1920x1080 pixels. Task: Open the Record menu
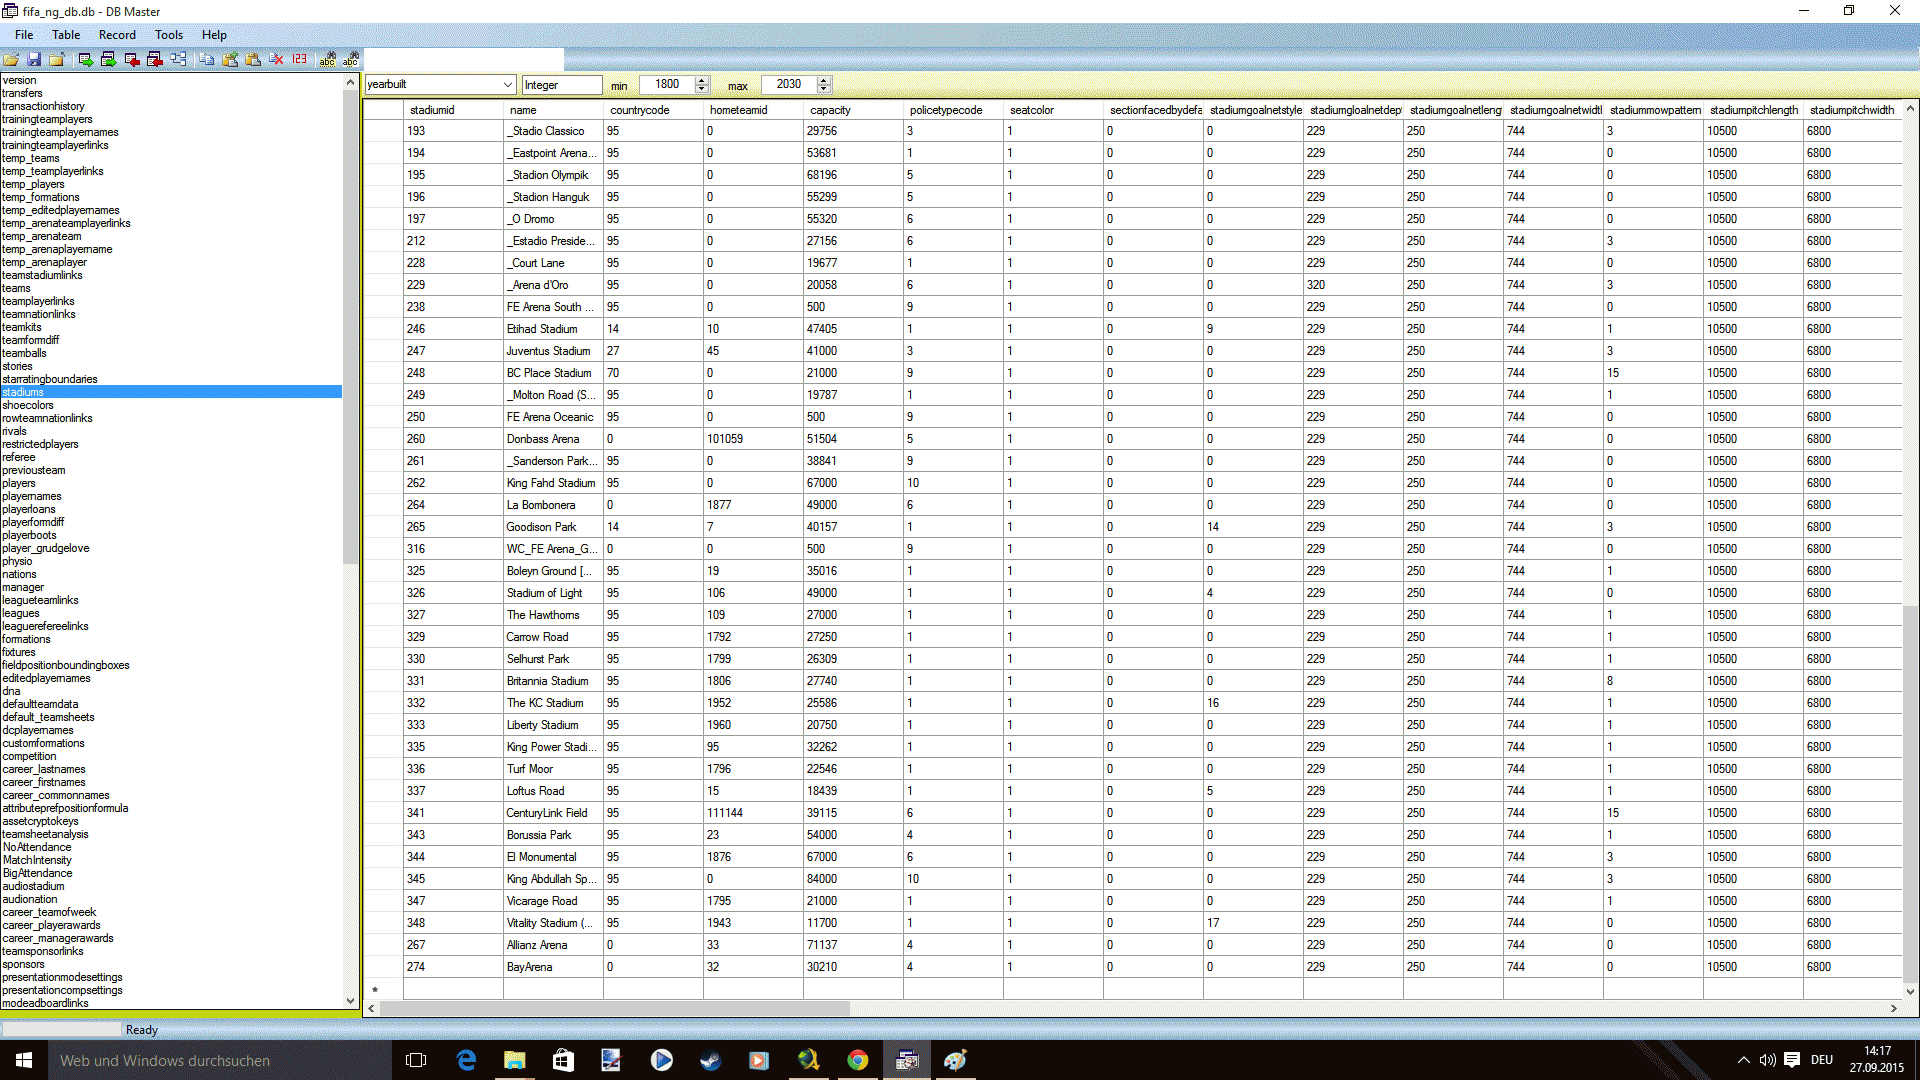coord(117,34)
